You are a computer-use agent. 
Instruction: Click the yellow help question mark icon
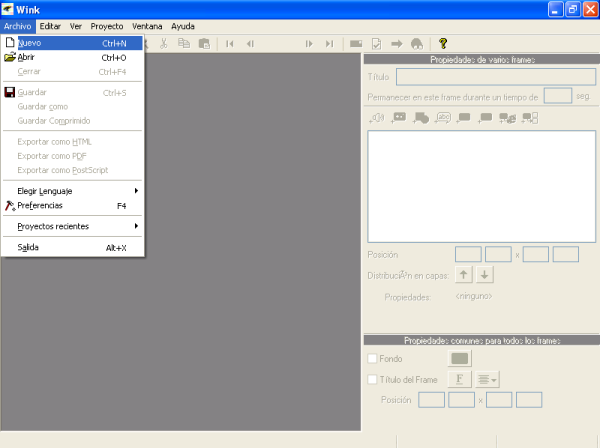pos(443,43)
